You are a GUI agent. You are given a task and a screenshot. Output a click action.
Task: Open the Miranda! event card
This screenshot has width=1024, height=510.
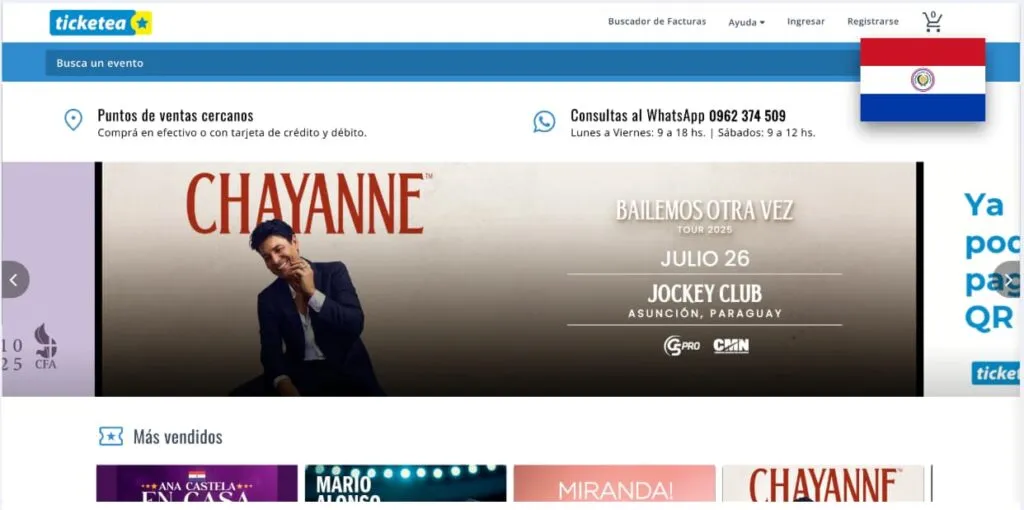pyautogui.click(x=615, y=483)
